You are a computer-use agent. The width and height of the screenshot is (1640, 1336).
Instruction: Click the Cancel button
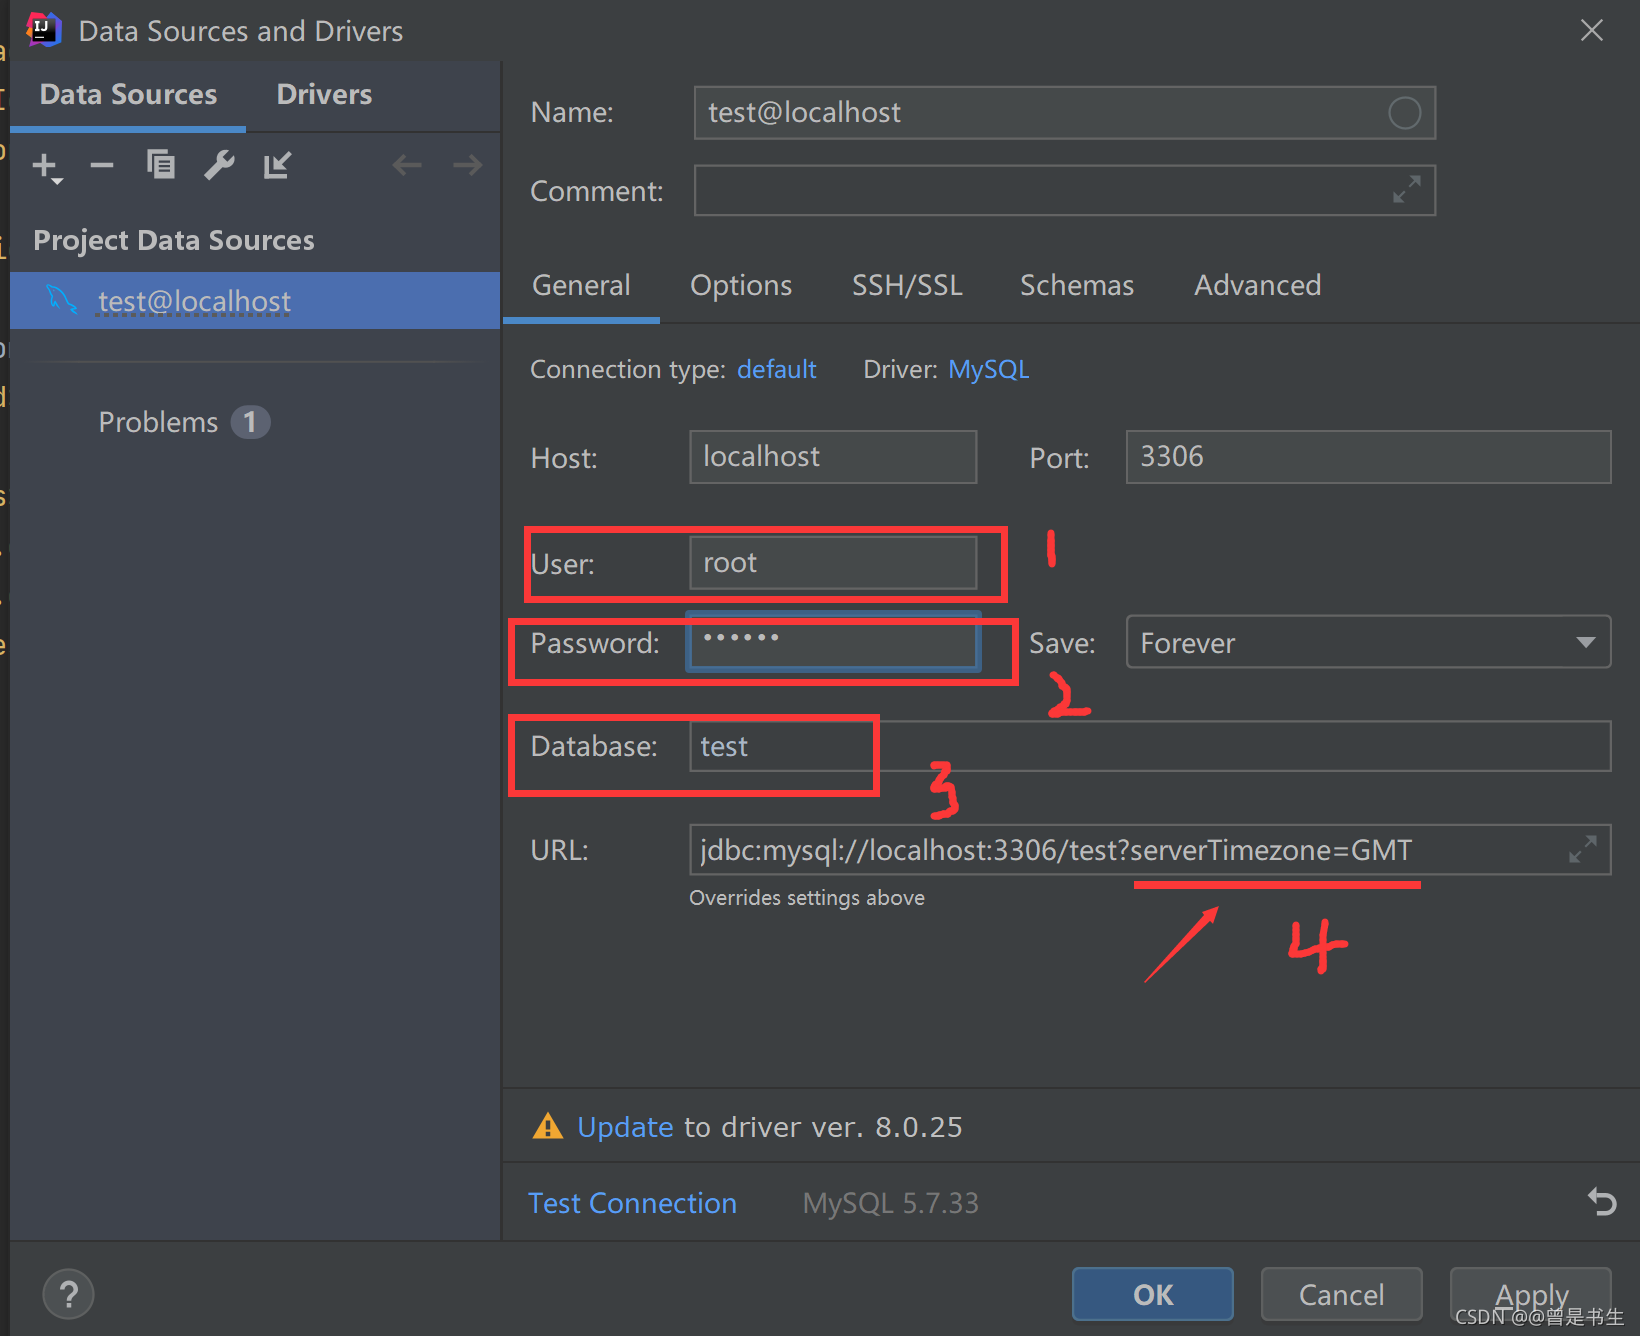tap(1341, 1294)
